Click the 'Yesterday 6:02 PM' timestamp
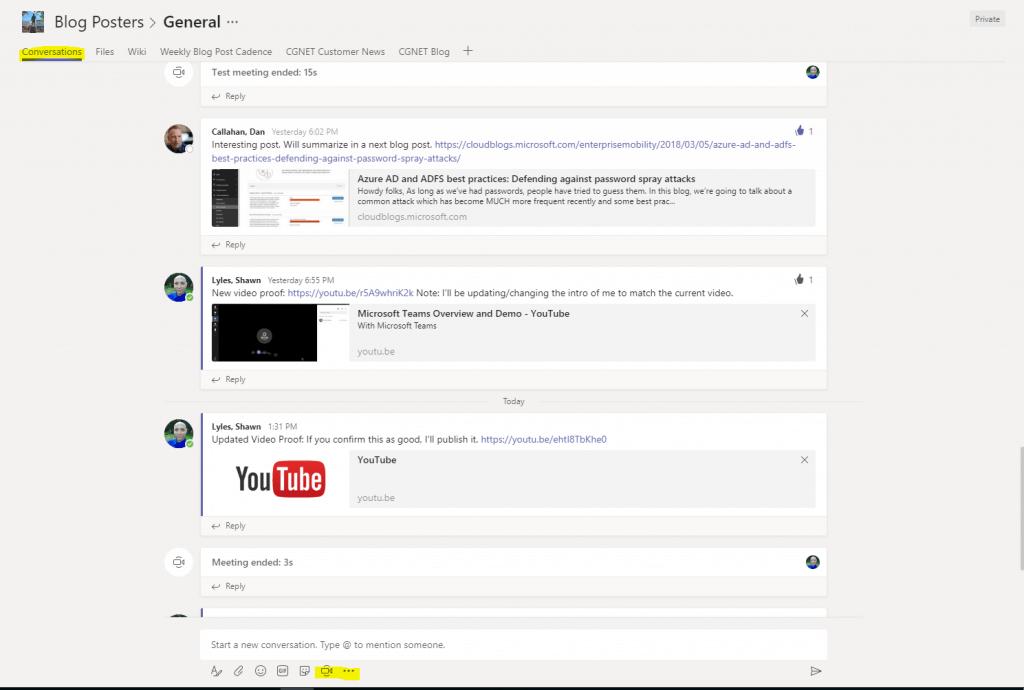Image resolution: width=1024 pixels, height=690 pixels. [x=305, y=132]
